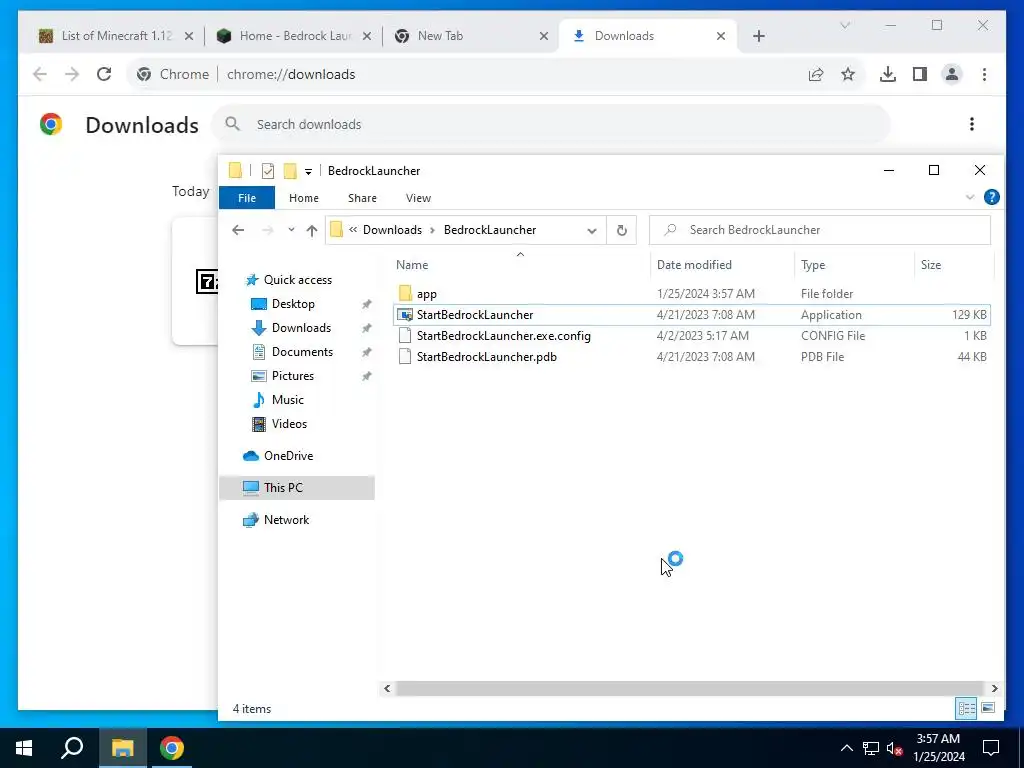
Task: Open Explorer Share ribbon tab
Action: 362,198
